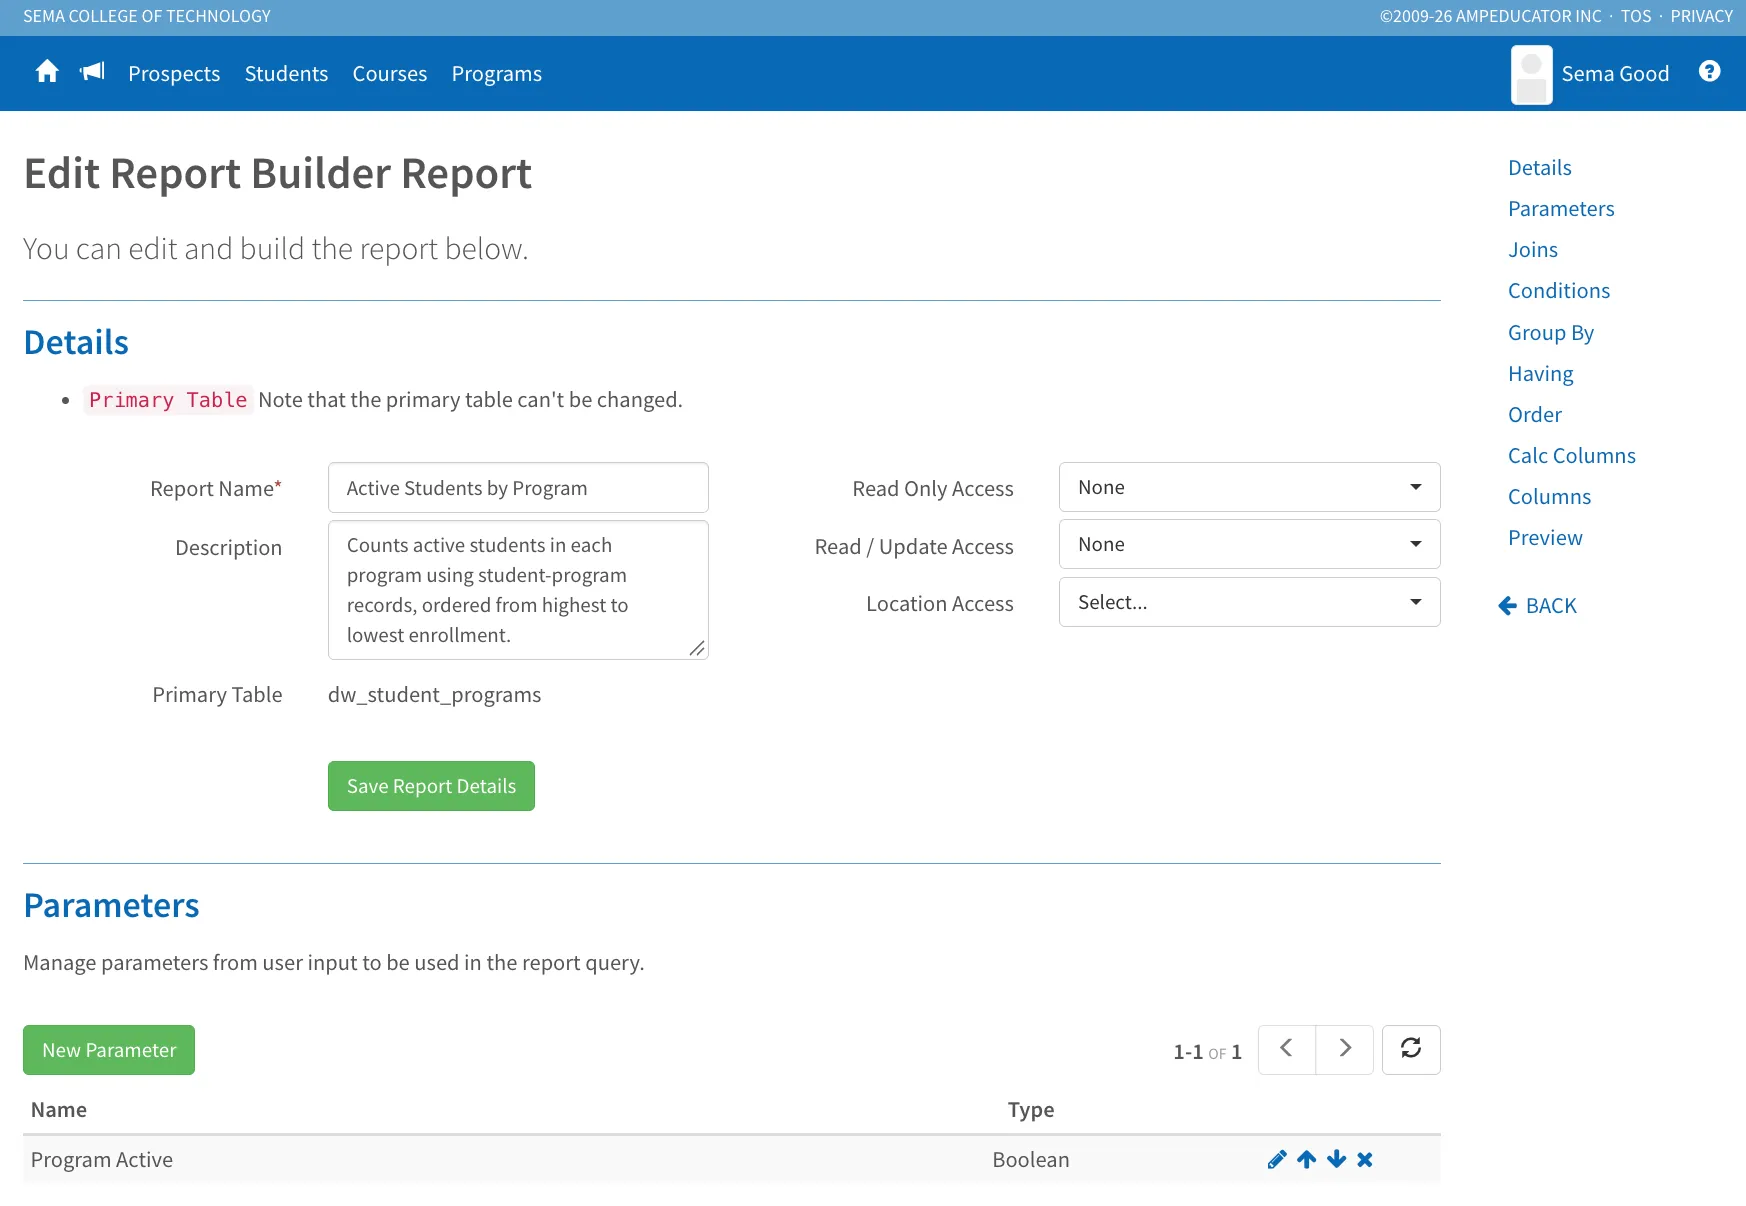
Task: Open the Students menu
Action: tap(286, 74)
